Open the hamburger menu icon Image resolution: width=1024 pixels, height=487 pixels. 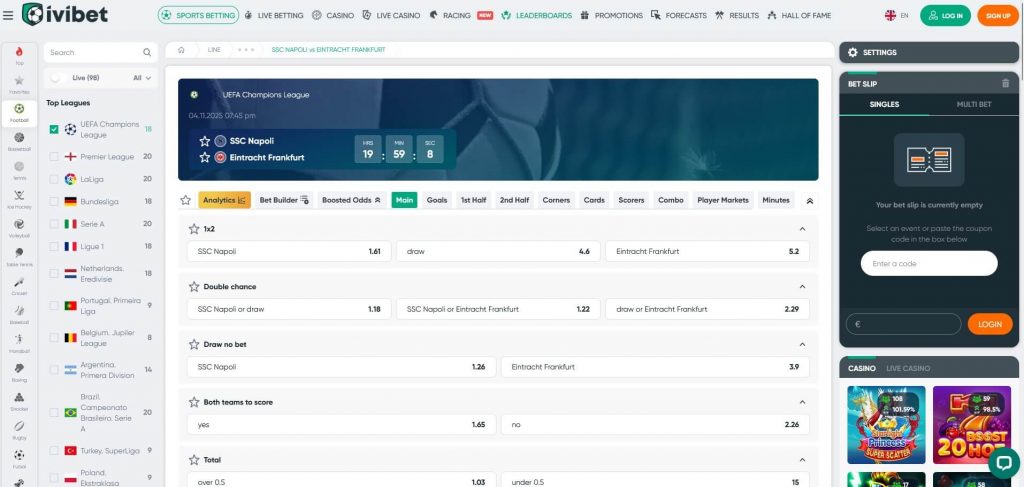tap(9, 15)
